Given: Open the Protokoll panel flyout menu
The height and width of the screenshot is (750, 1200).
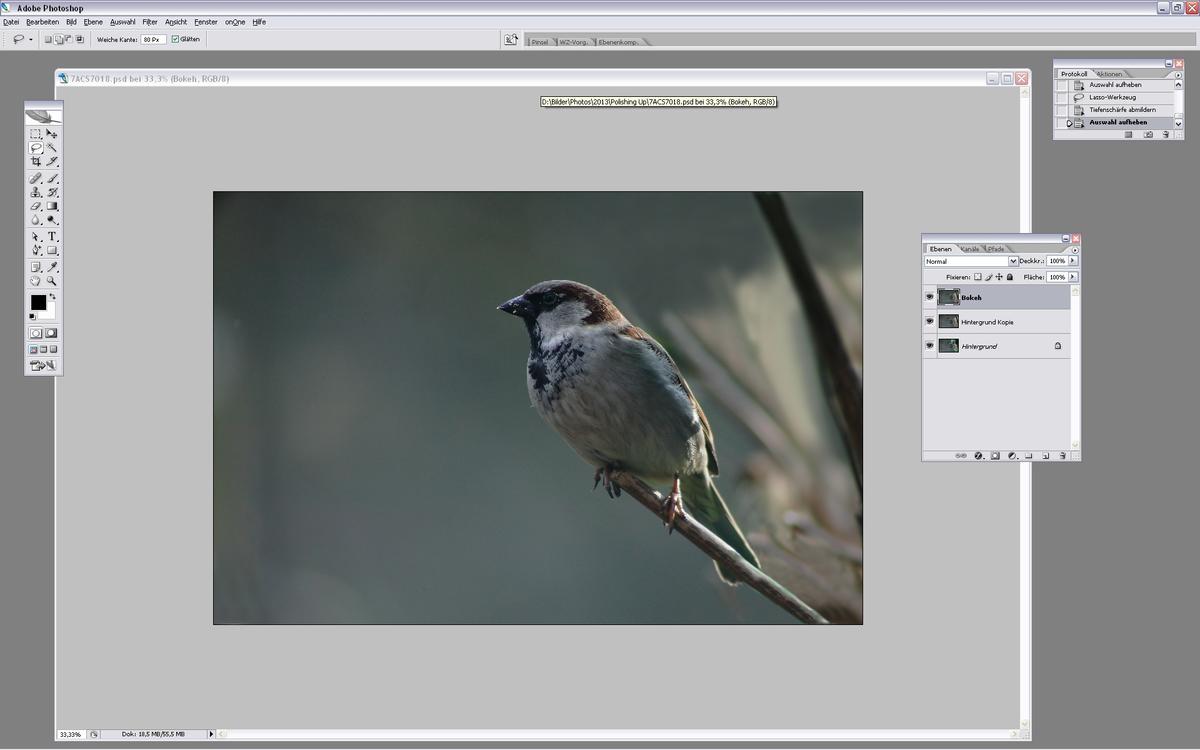Looking at the screenshot, I should [1178, 75].
